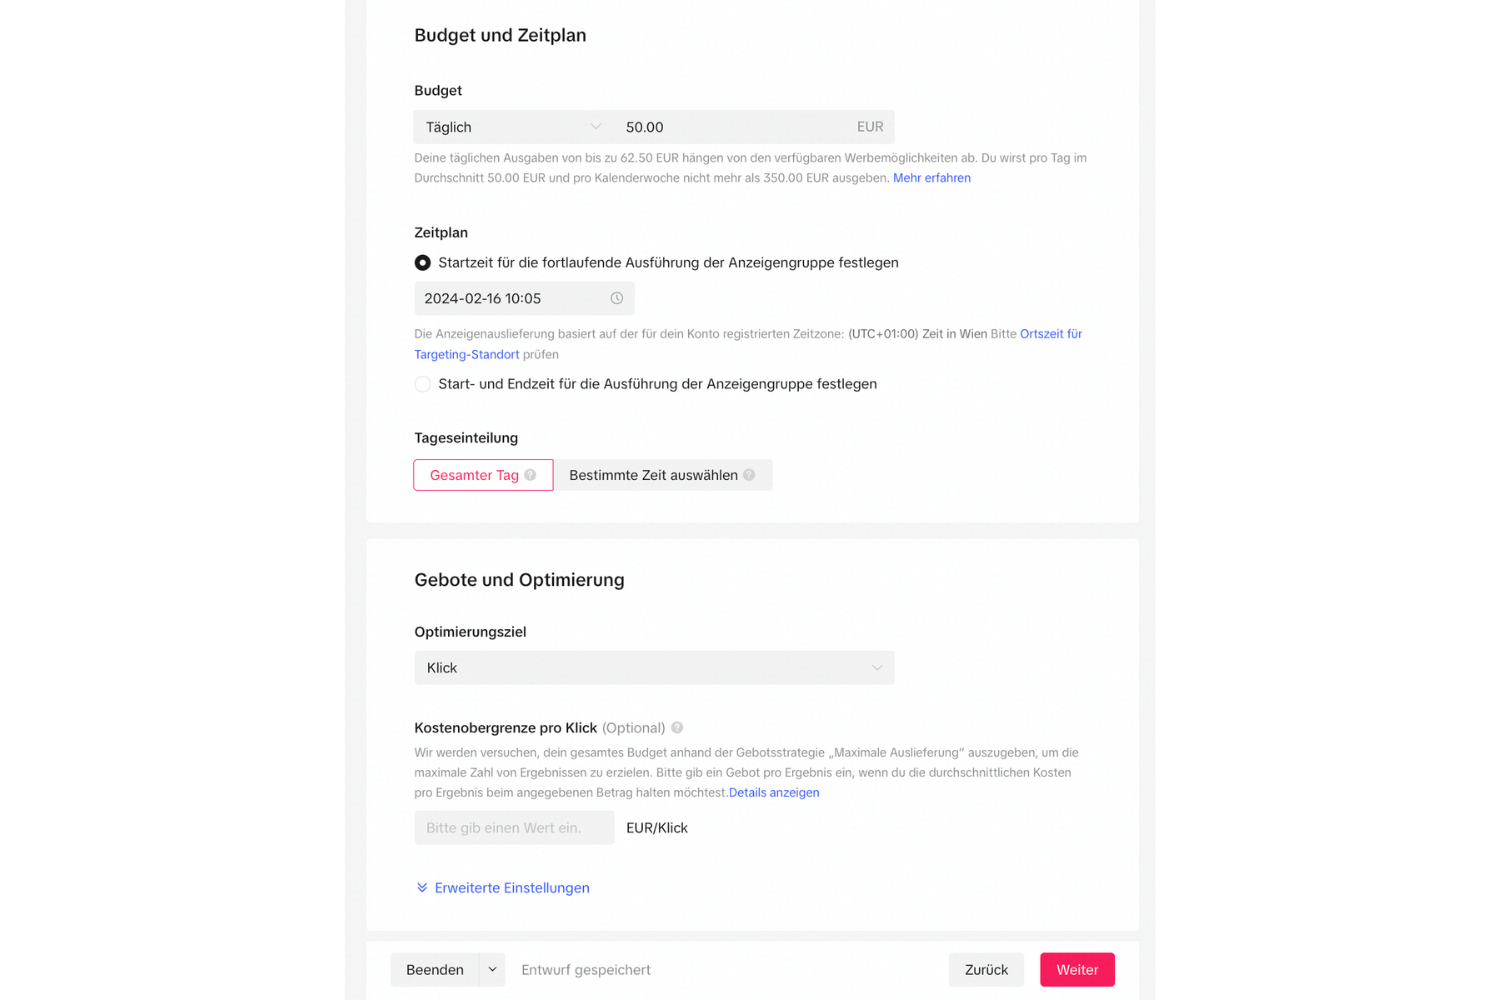Image resolution: width=1500 pixels, height=1000 pixels.
Task: Click the help icon next to Kostenobergrenze pro Klick
Action: [677, 728]
